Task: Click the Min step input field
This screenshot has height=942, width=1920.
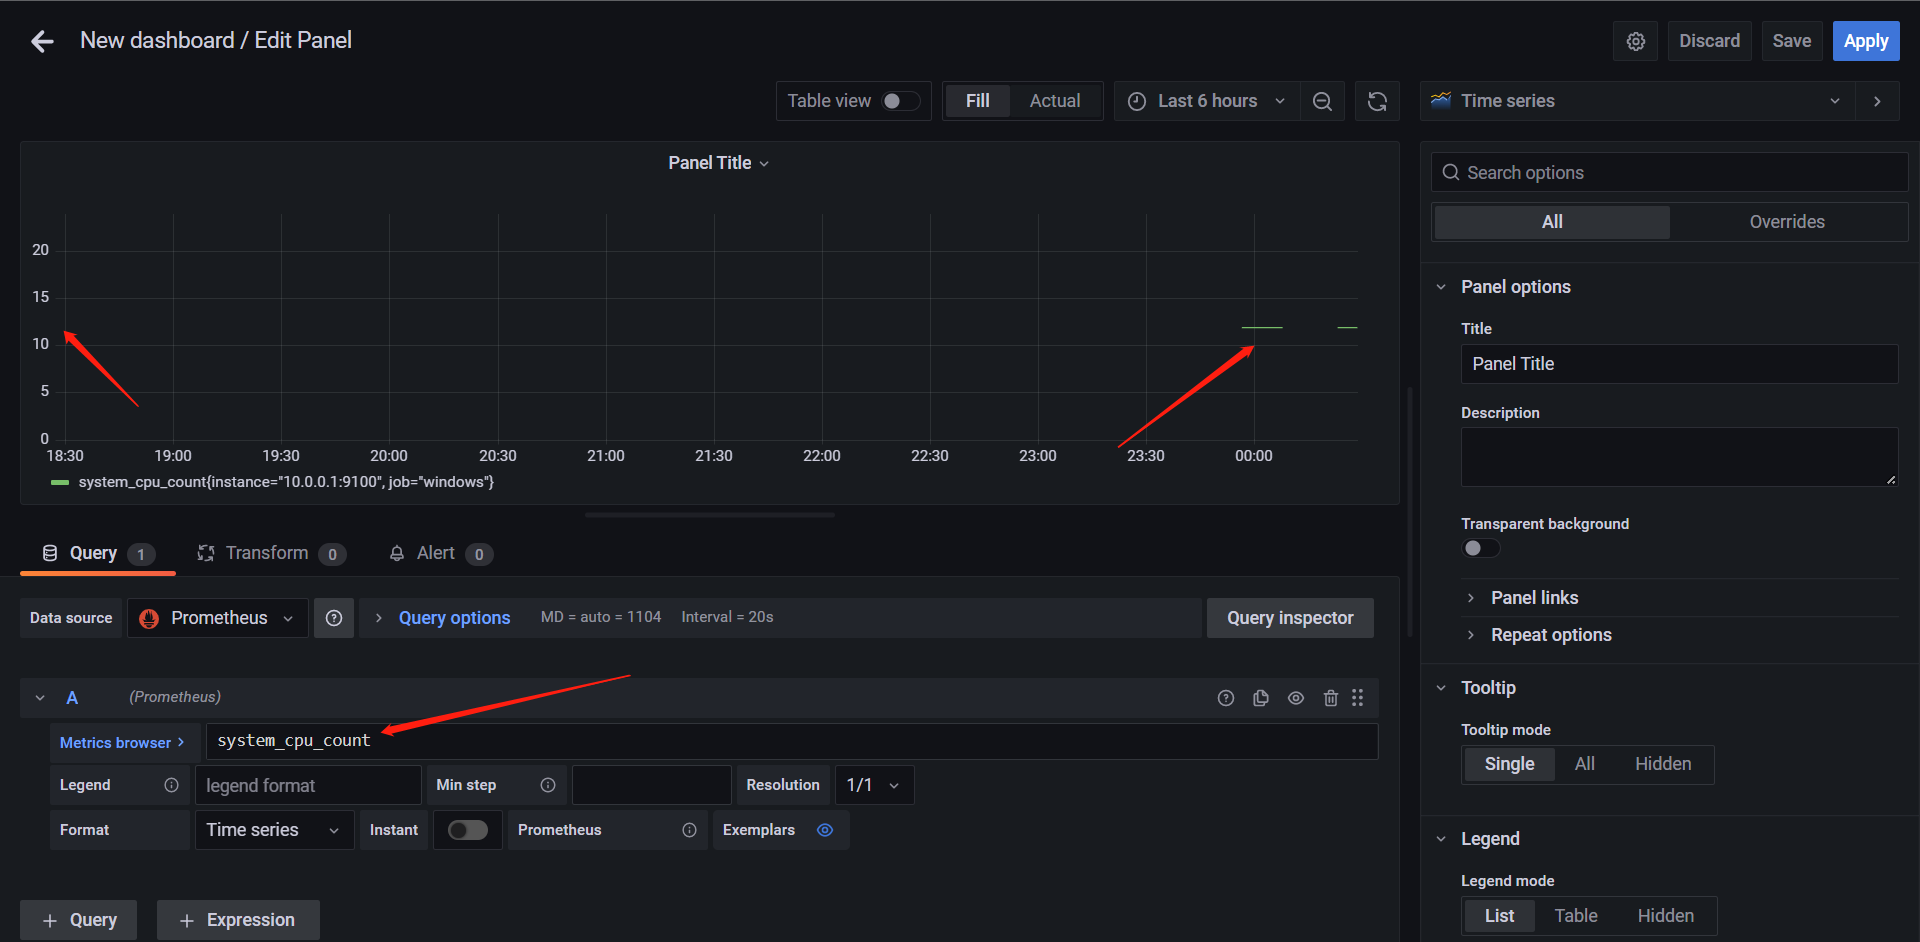Action: (651, 785)
